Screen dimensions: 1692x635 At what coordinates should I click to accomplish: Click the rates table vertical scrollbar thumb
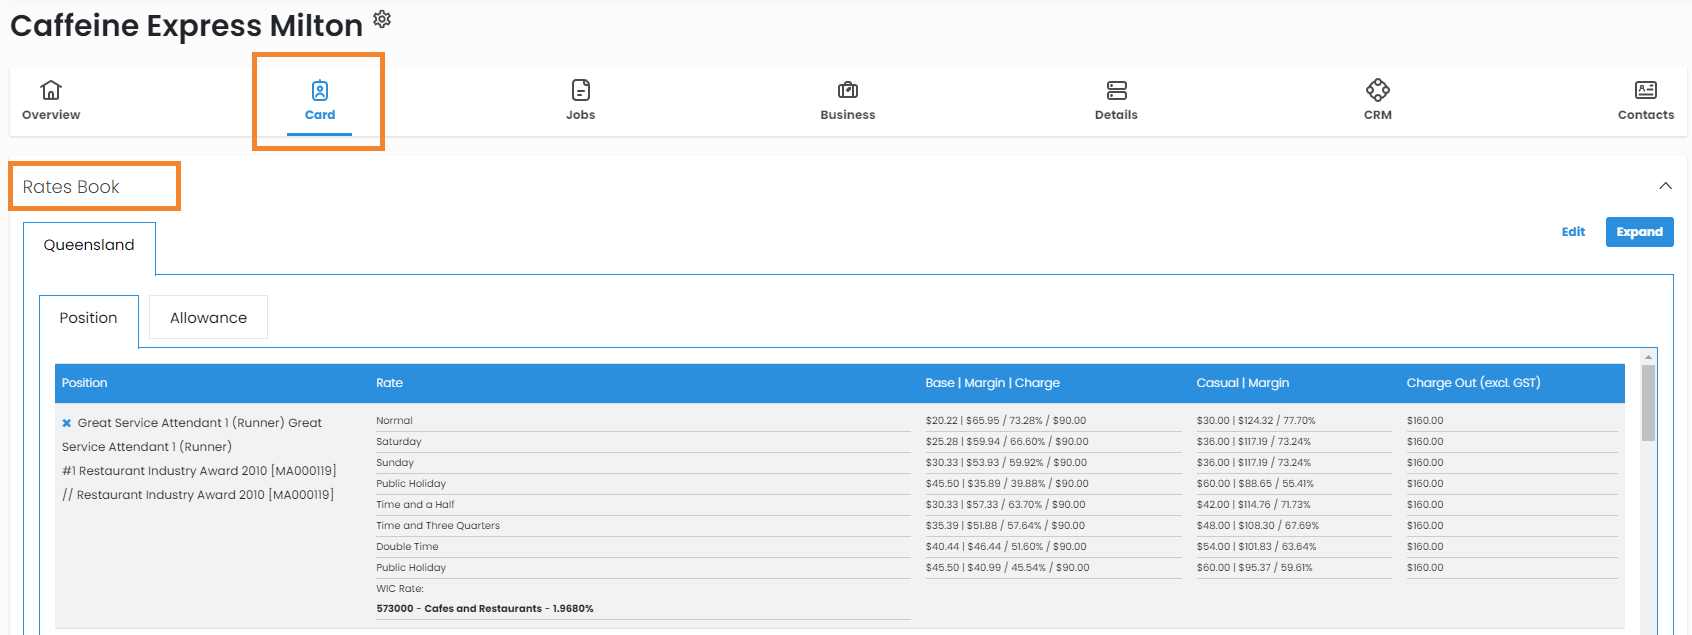tap(1648, 402)
